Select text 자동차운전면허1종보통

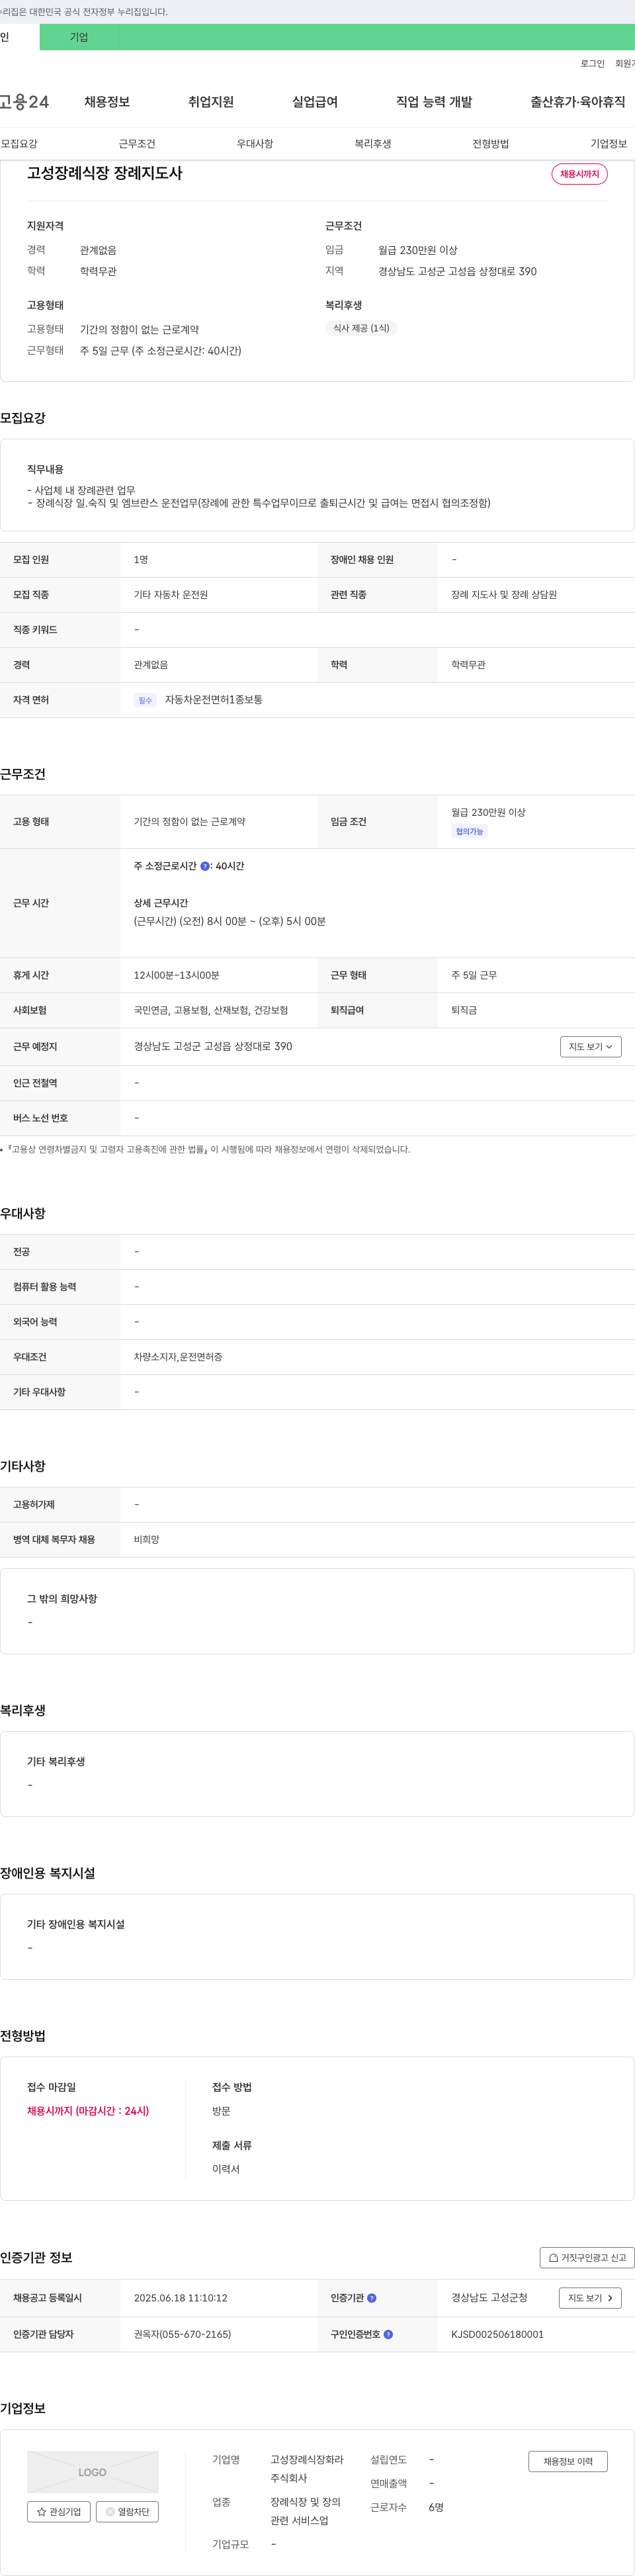(214, 700)
